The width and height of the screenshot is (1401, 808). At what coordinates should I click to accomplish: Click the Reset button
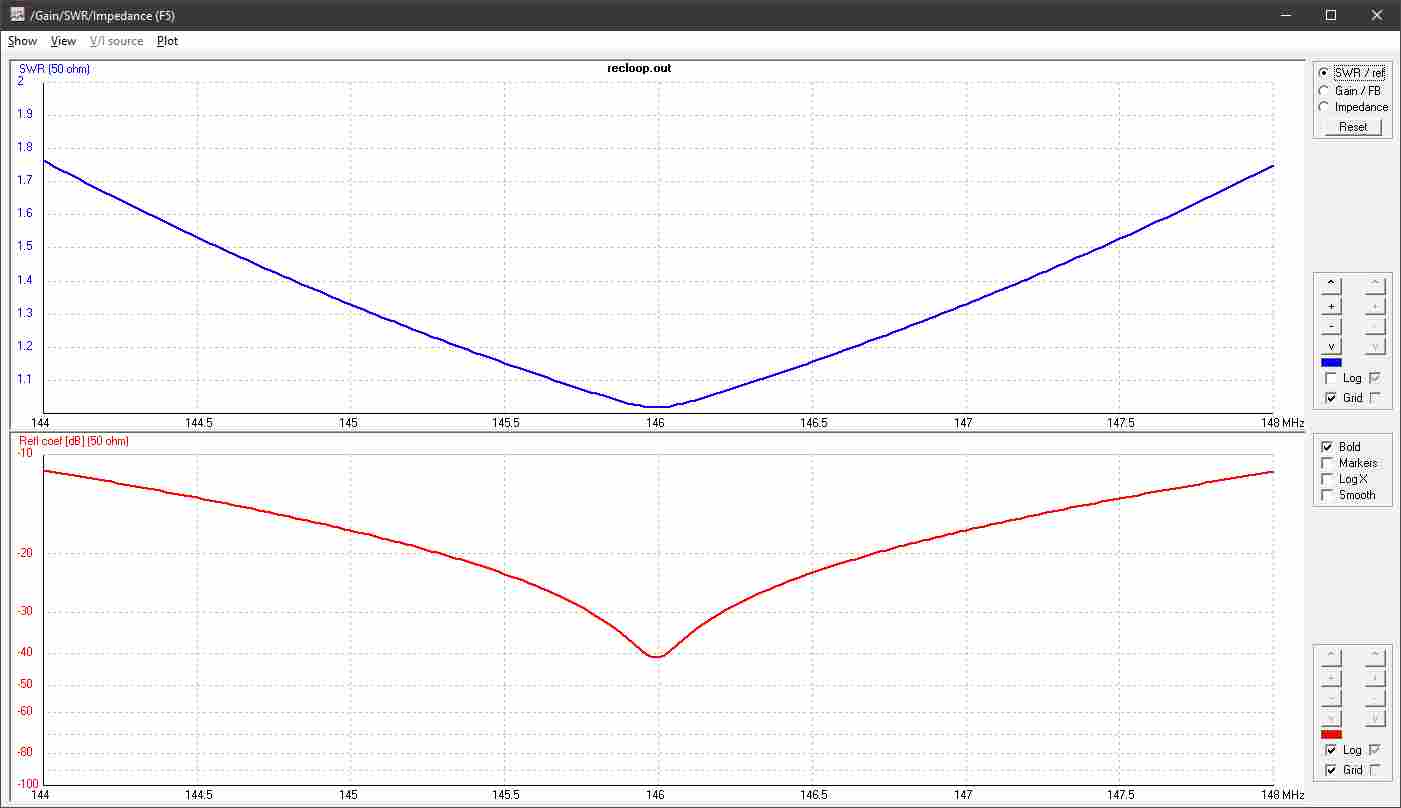pos(1352,127)
